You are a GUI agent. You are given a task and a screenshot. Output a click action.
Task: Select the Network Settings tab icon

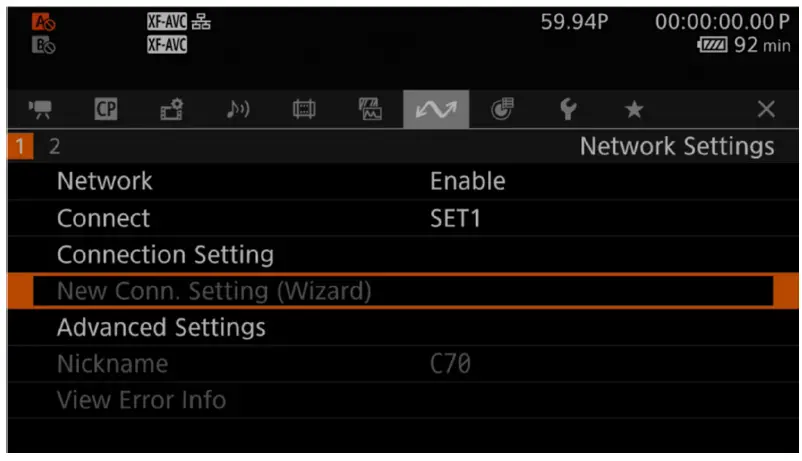pyautogui.click(x=431, y=110)
